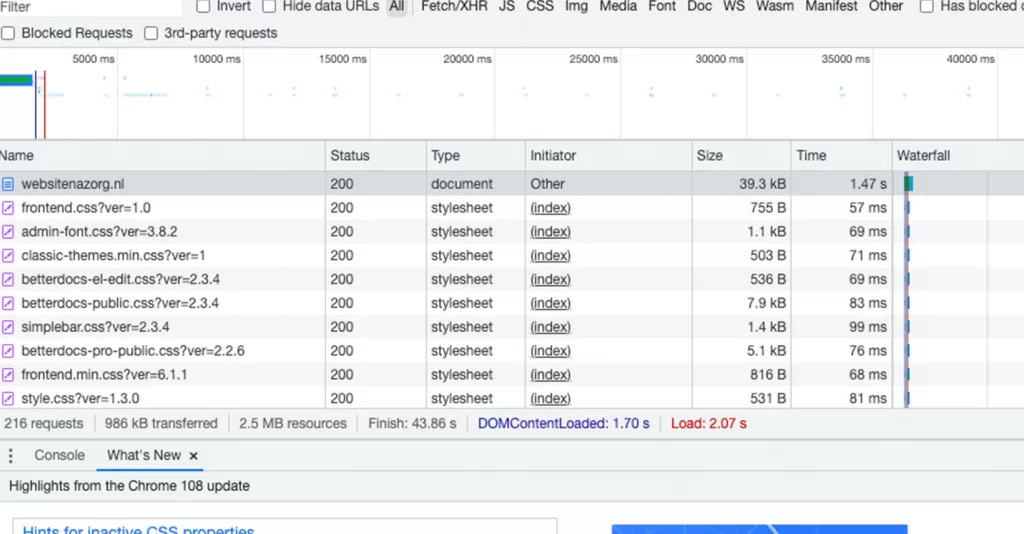Click the 216 requests summary text

44,424
